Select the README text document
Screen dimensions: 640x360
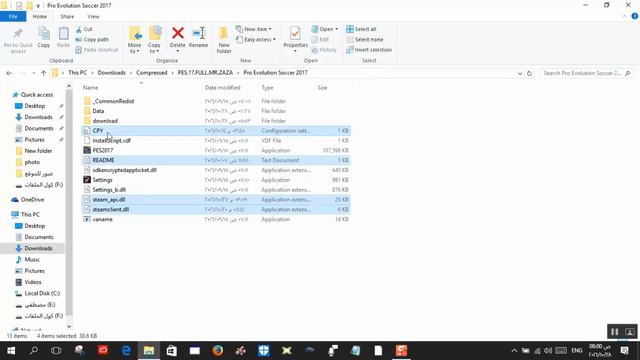(216, 160)
